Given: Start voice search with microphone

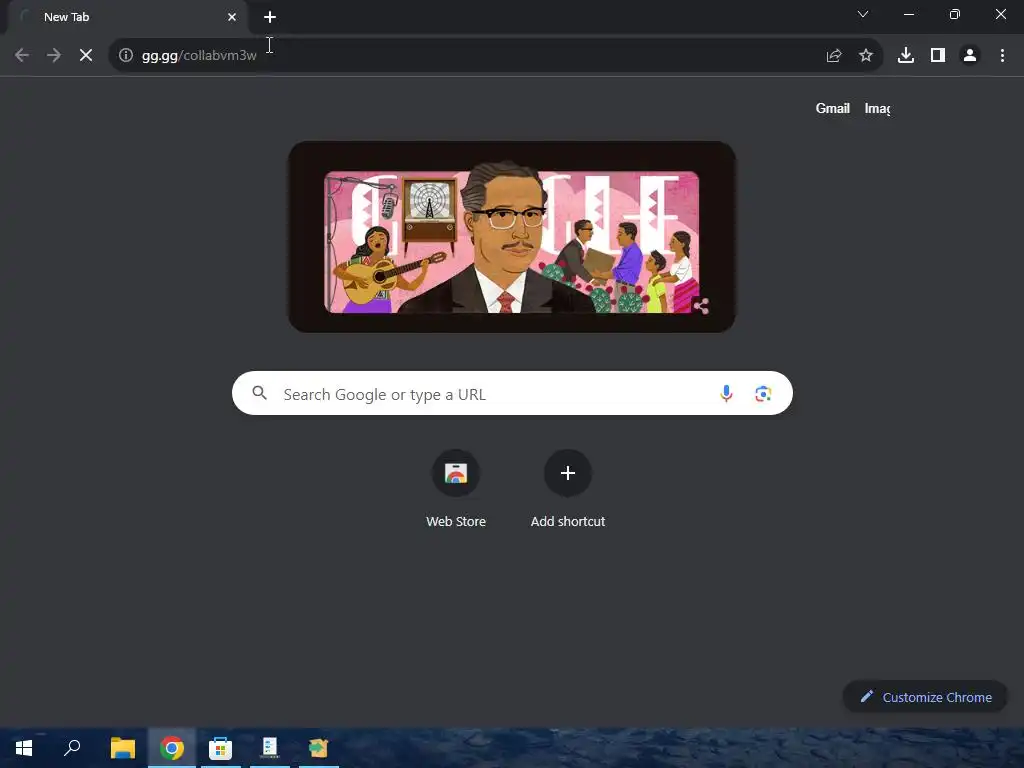Looking at the screenshot, I should tap(726, 393).
